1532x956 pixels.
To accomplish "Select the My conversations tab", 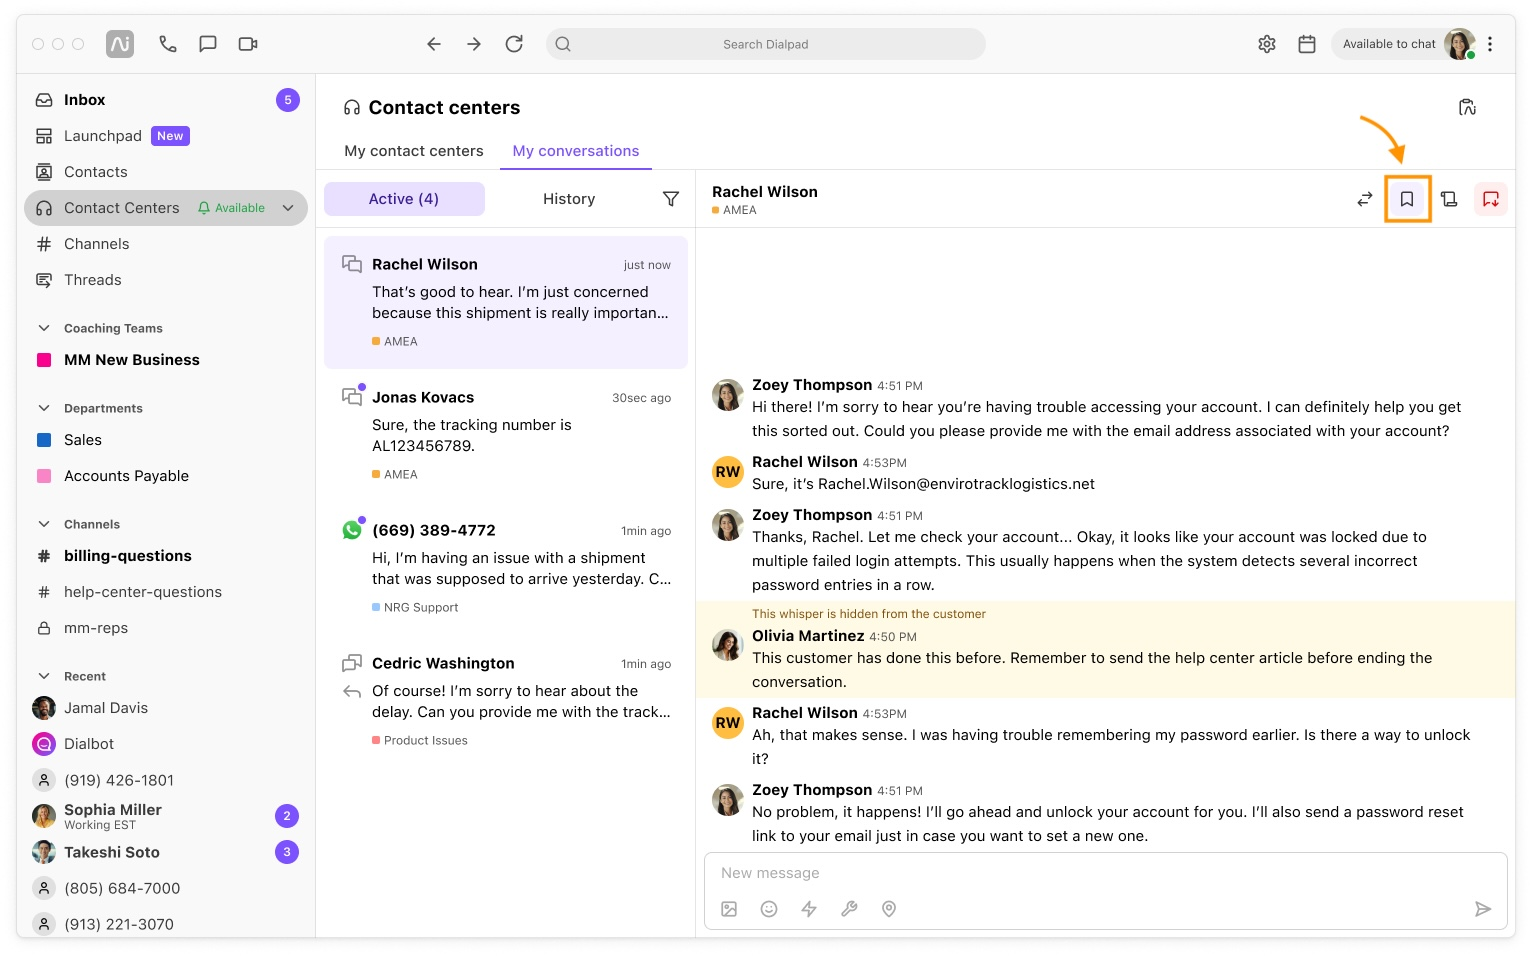I will point(576,151).
